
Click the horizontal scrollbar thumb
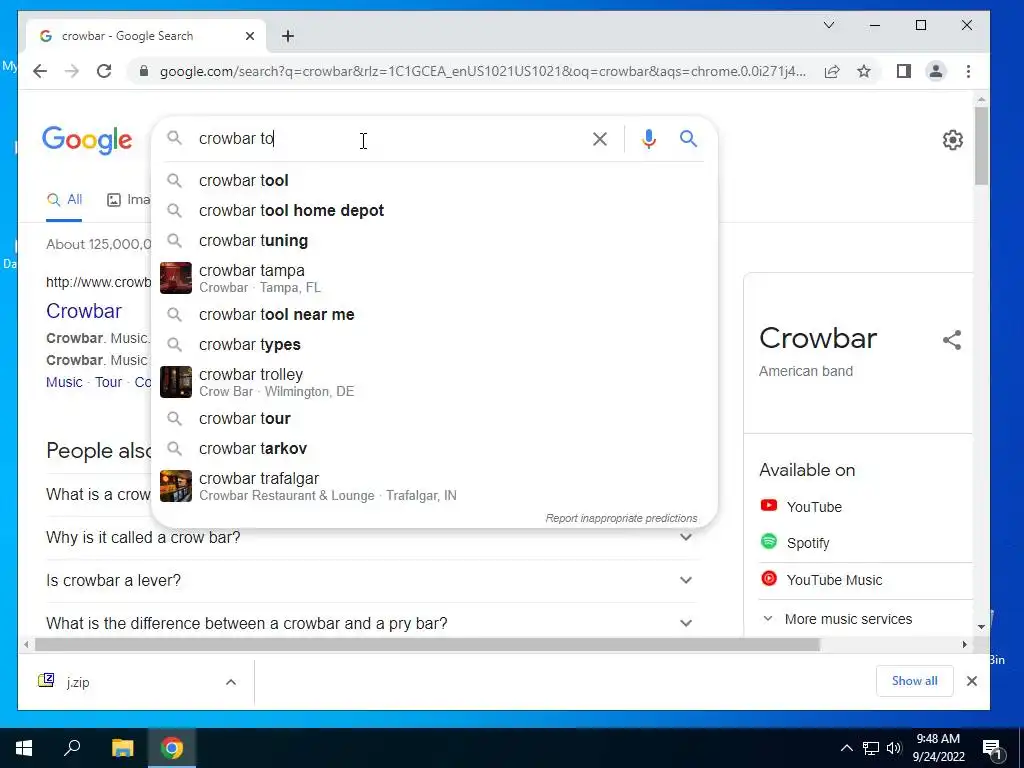coord(427,645)
